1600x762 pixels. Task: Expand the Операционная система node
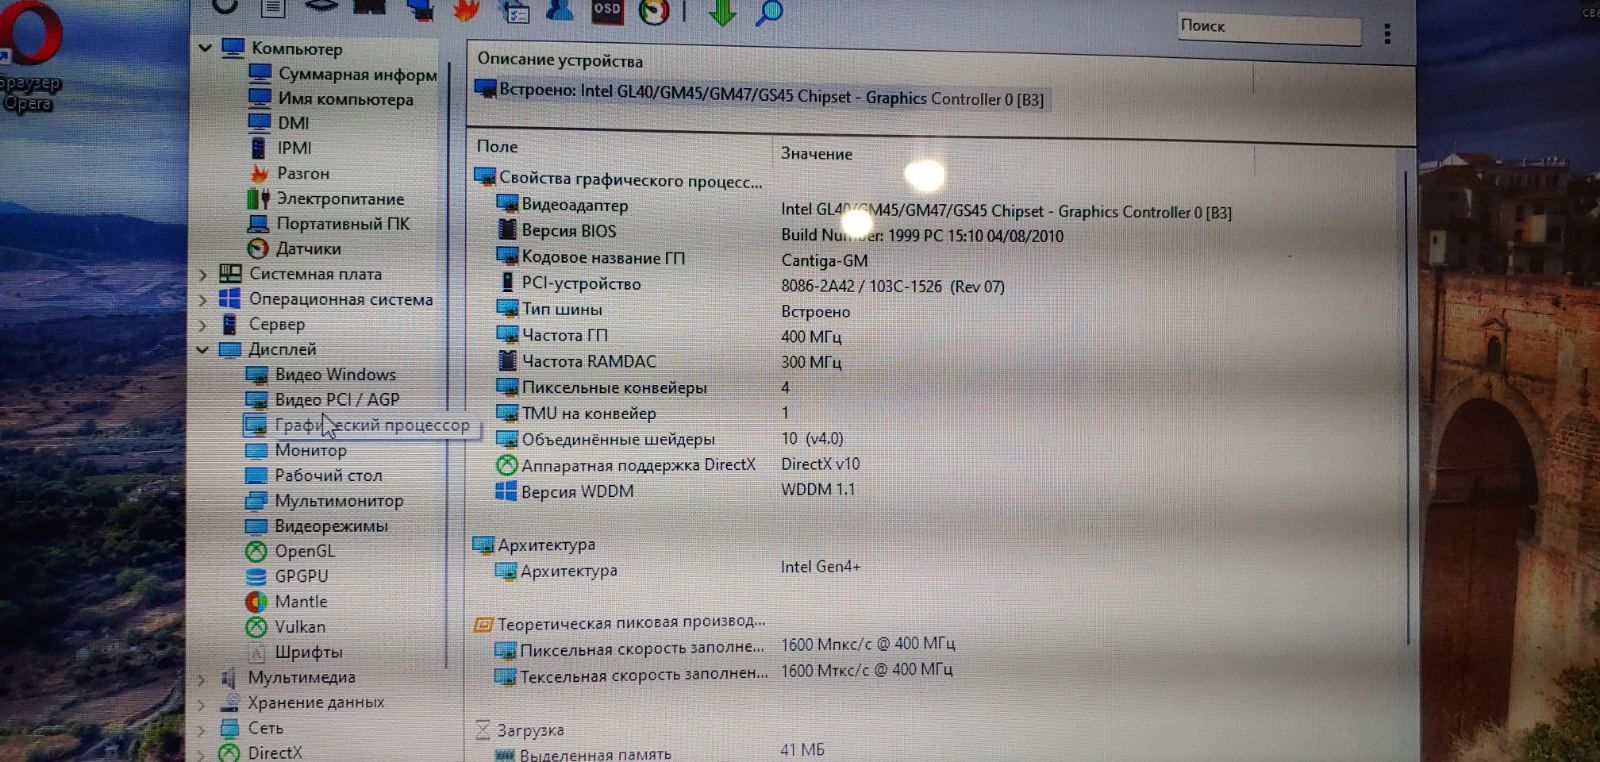(x=203, y=299)
